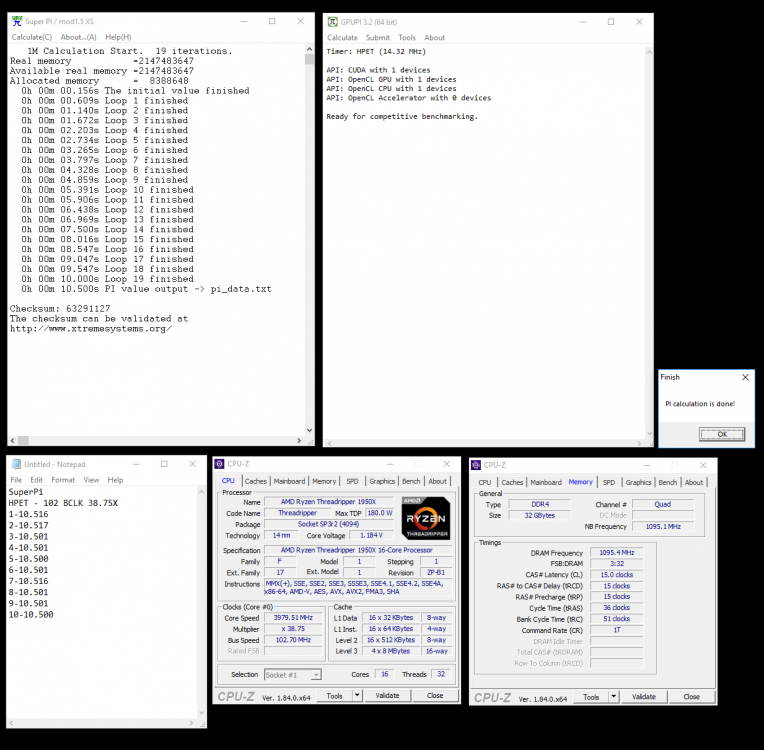This screenshot has height=750, width=764.
Task: Open Tools dropdown arrow in left CPU-Z
Action: tap(357, 696)
